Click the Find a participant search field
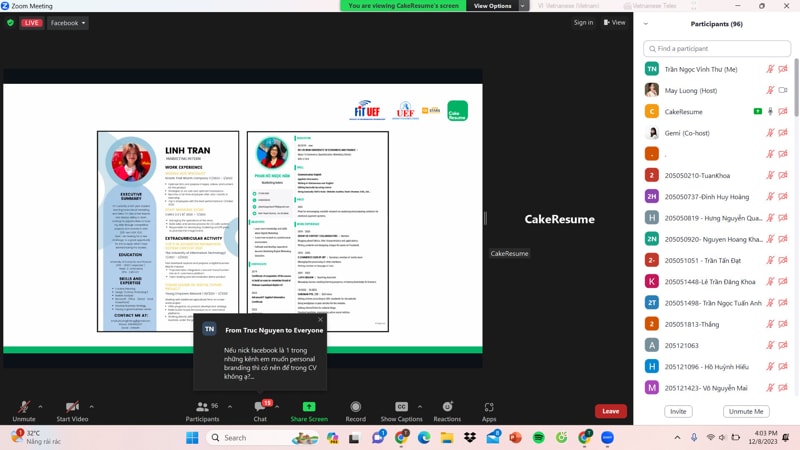 click(x=717, y=48)
